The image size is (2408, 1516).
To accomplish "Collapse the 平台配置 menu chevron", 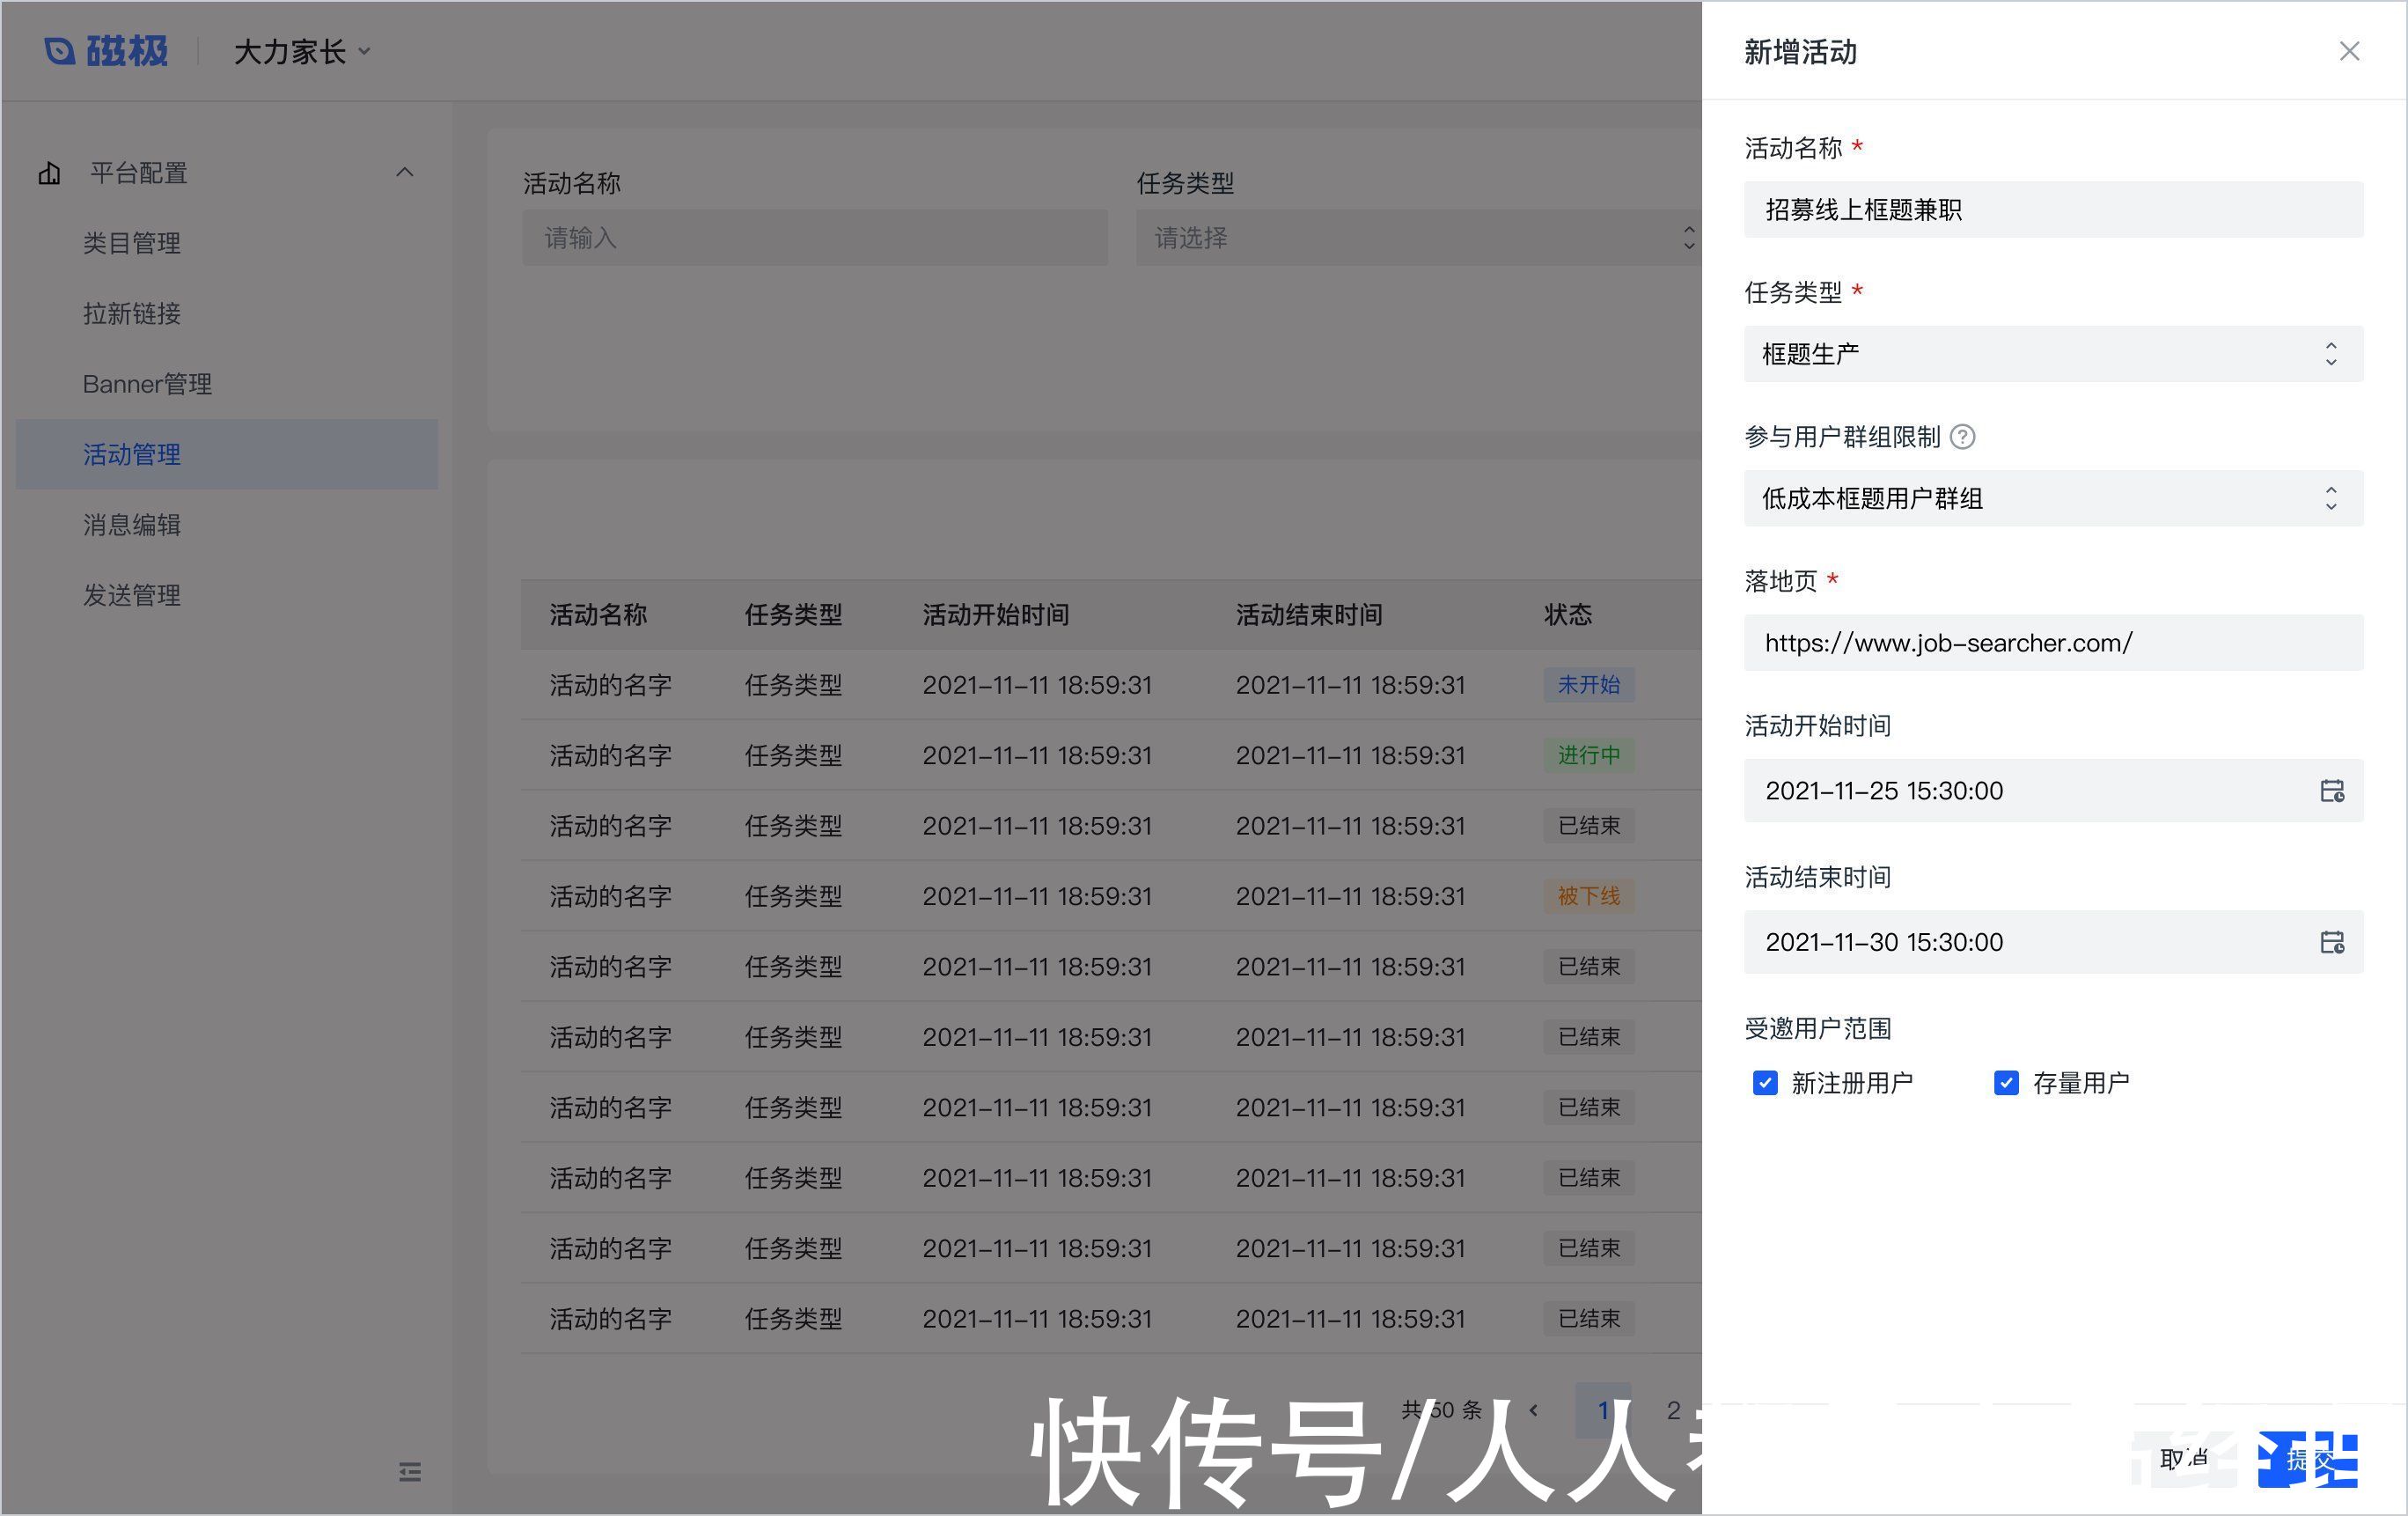I will point(405,173).
